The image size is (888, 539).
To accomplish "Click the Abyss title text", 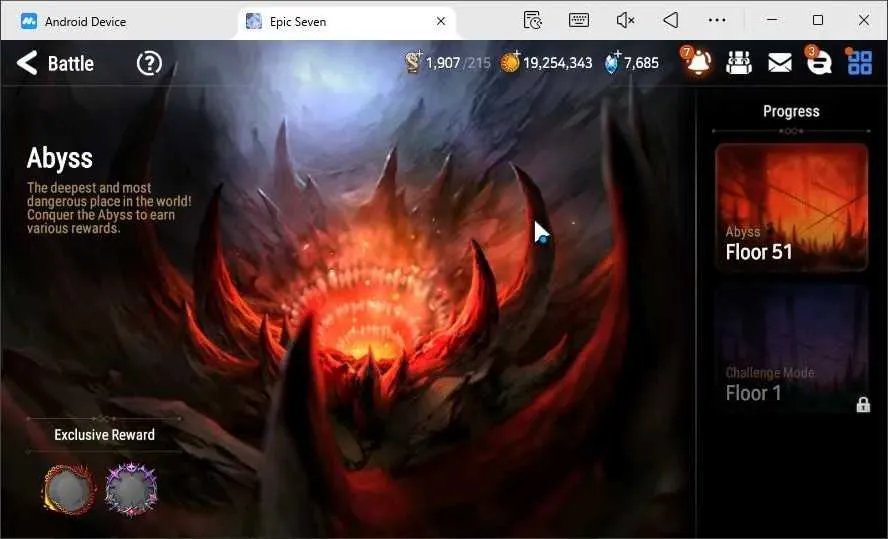I will [59, 158].
